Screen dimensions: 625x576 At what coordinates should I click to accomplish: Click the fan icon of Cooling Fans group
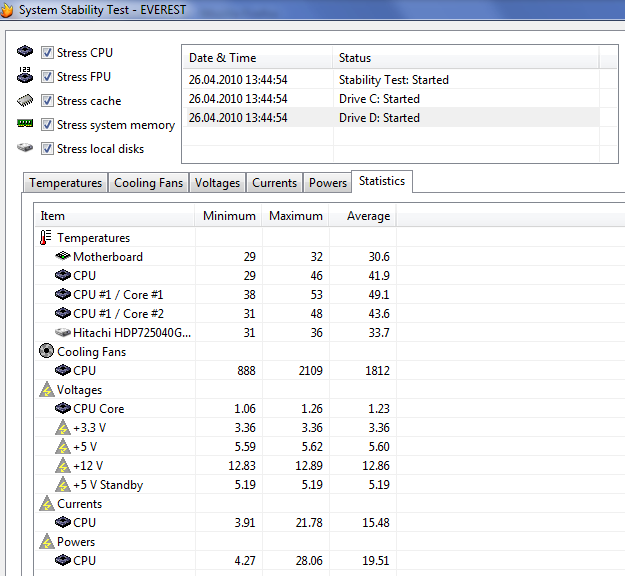click(46, 351)
